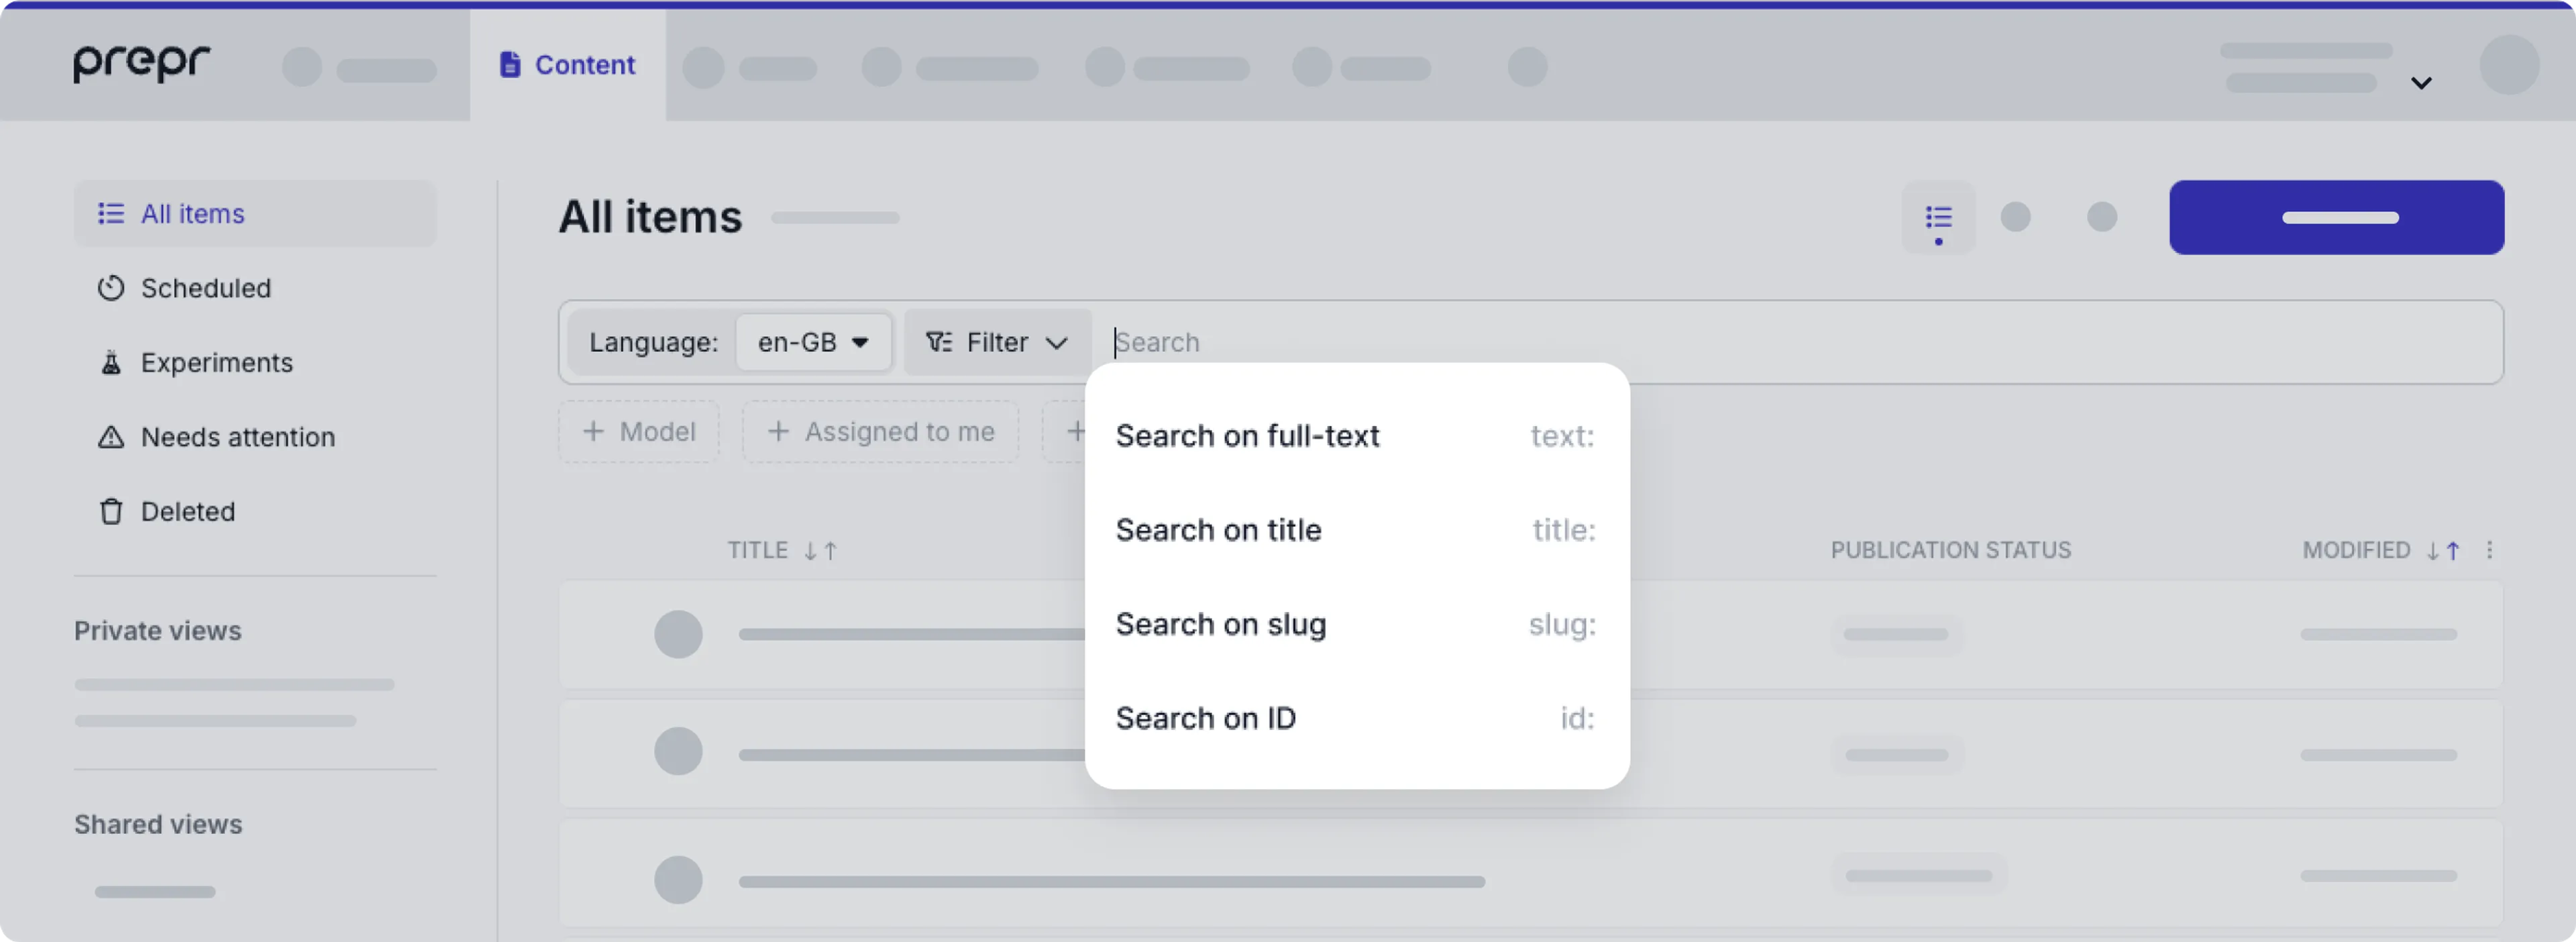Click the Scheduled clock icon
The width and height of the screenshot is (2576, 942).
[110, 288]
